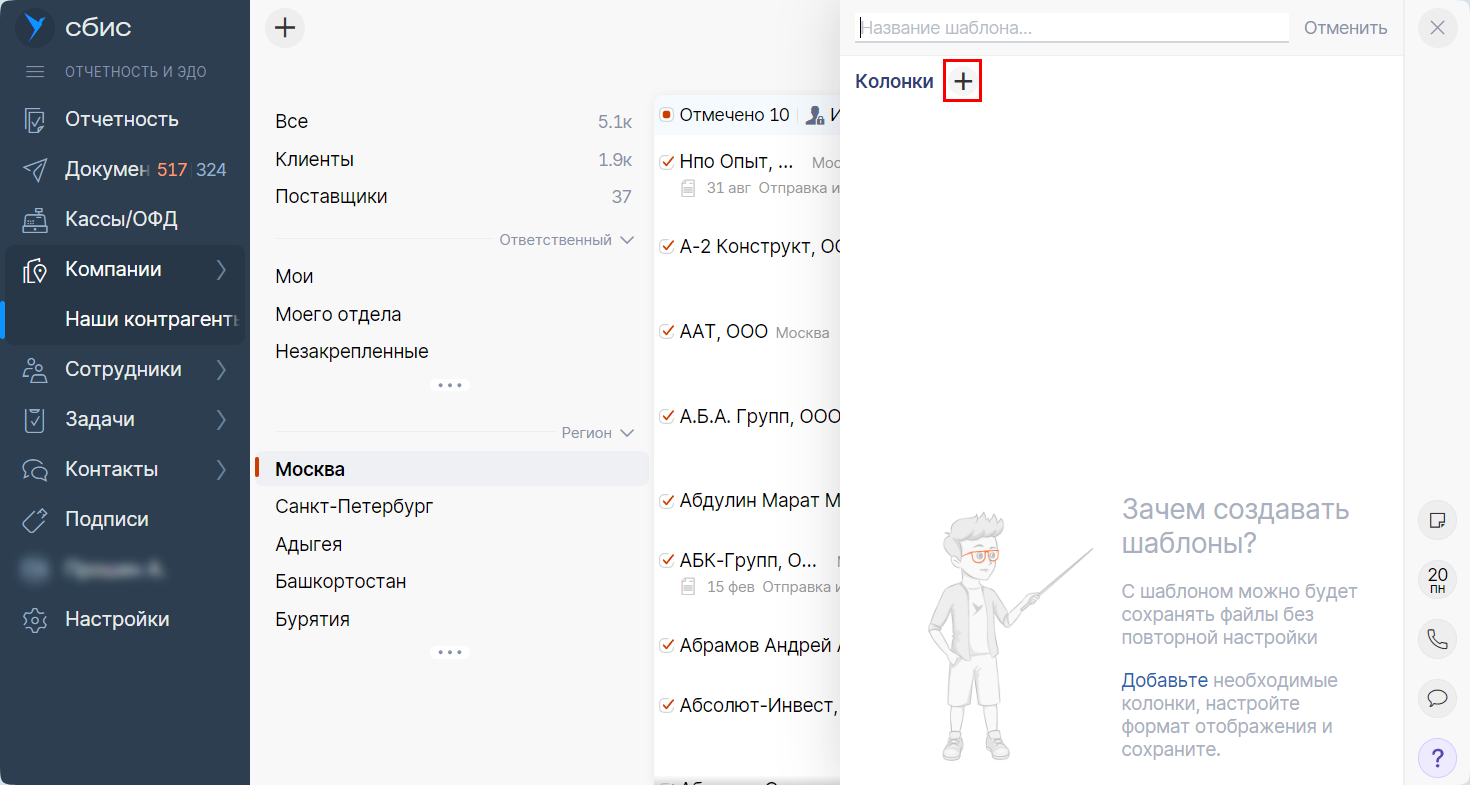1470x785 pixels.
Task: Click the Добавьте link
Action: tap(1164, 681)
